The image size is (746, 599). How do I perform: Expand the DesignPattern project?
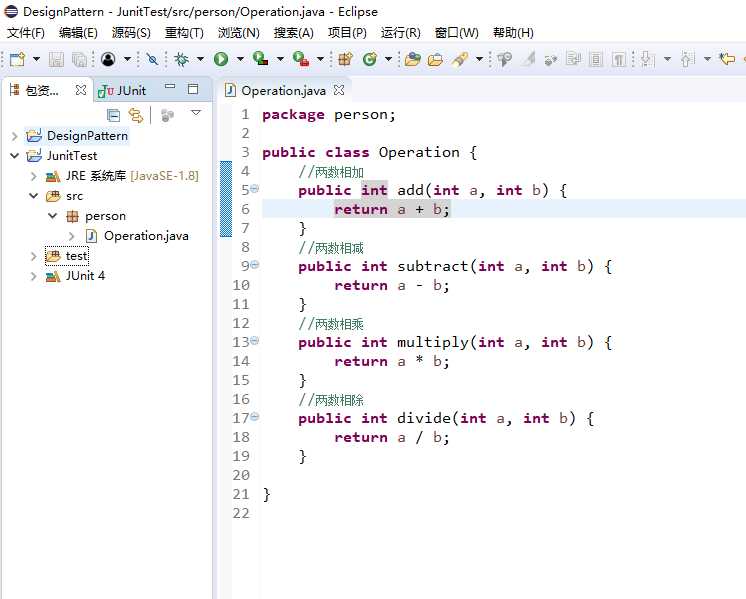click(14, 136)
